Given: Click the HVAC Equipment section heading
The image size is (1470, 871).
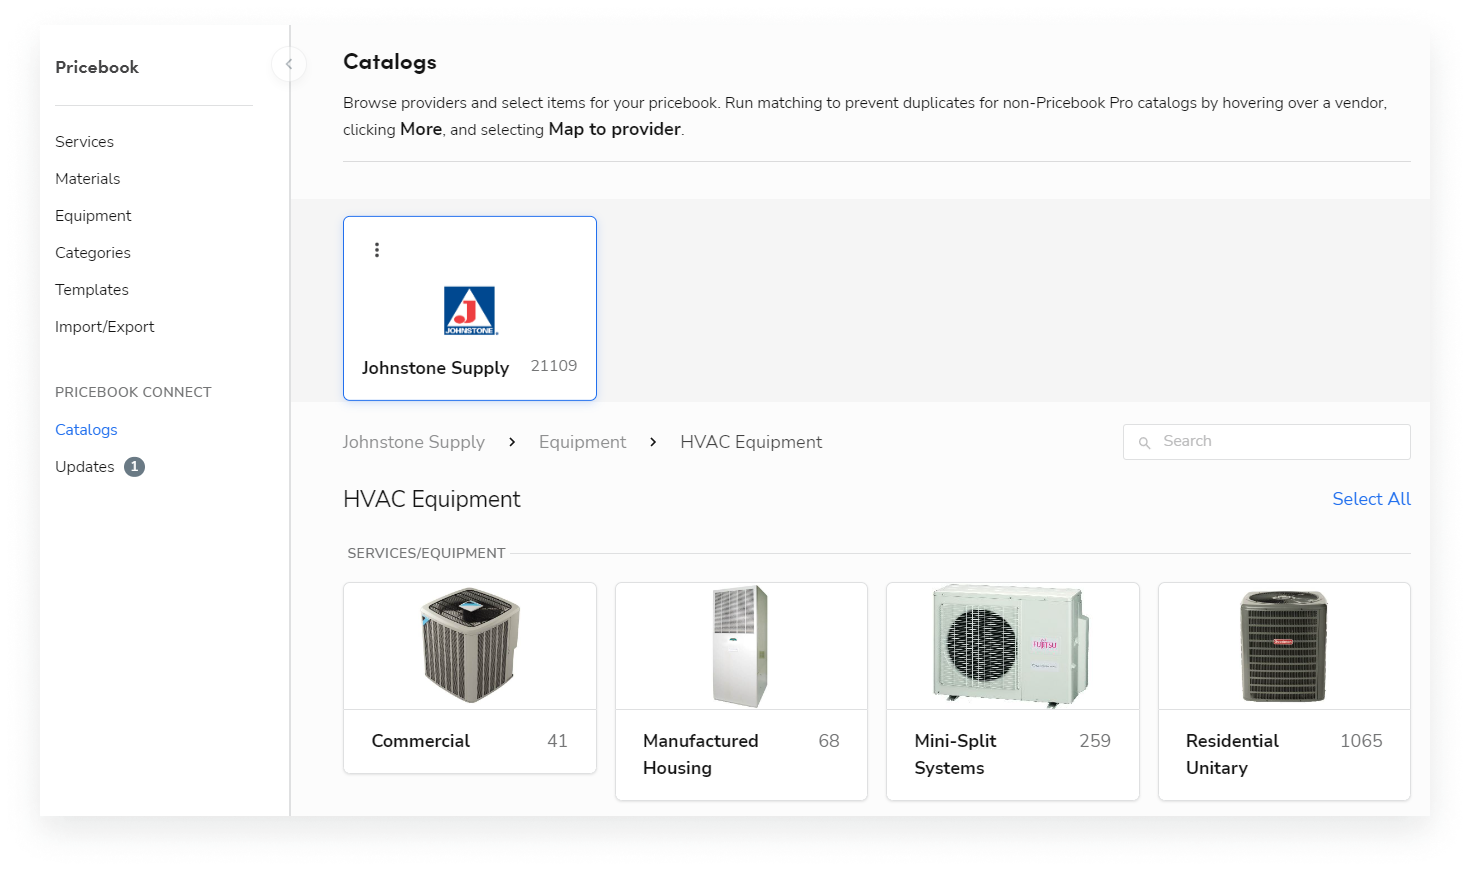Looking at the screenshot, I should 432,499.
